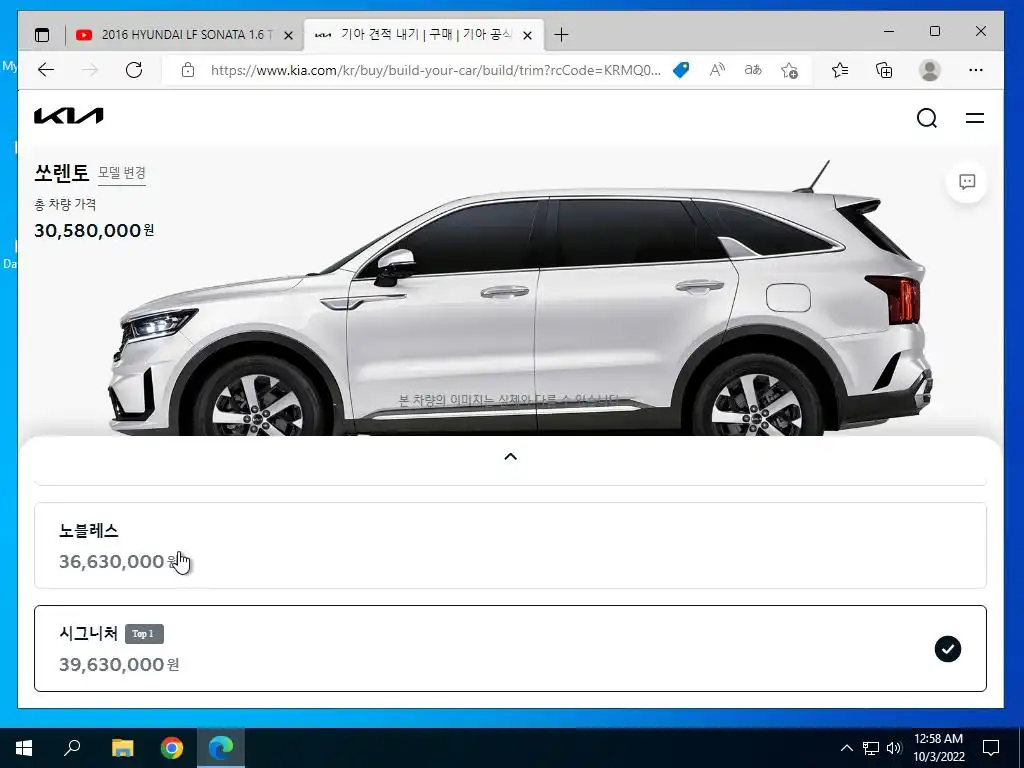
Task: Reload the page
Action: (x=134, y=70)
